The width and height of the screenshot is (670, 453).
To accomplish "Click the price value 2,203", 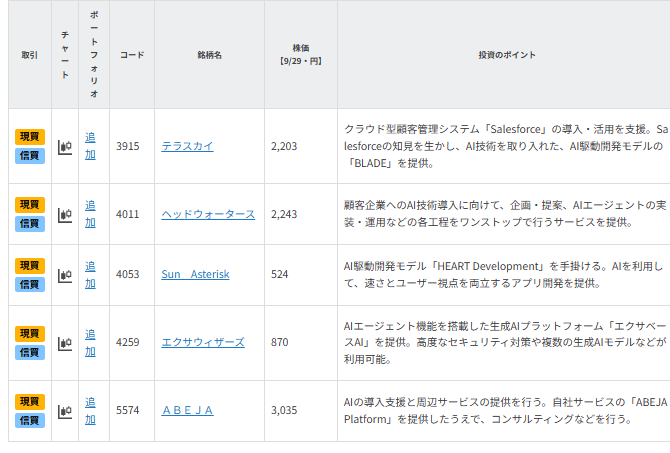I will point(284,146).
